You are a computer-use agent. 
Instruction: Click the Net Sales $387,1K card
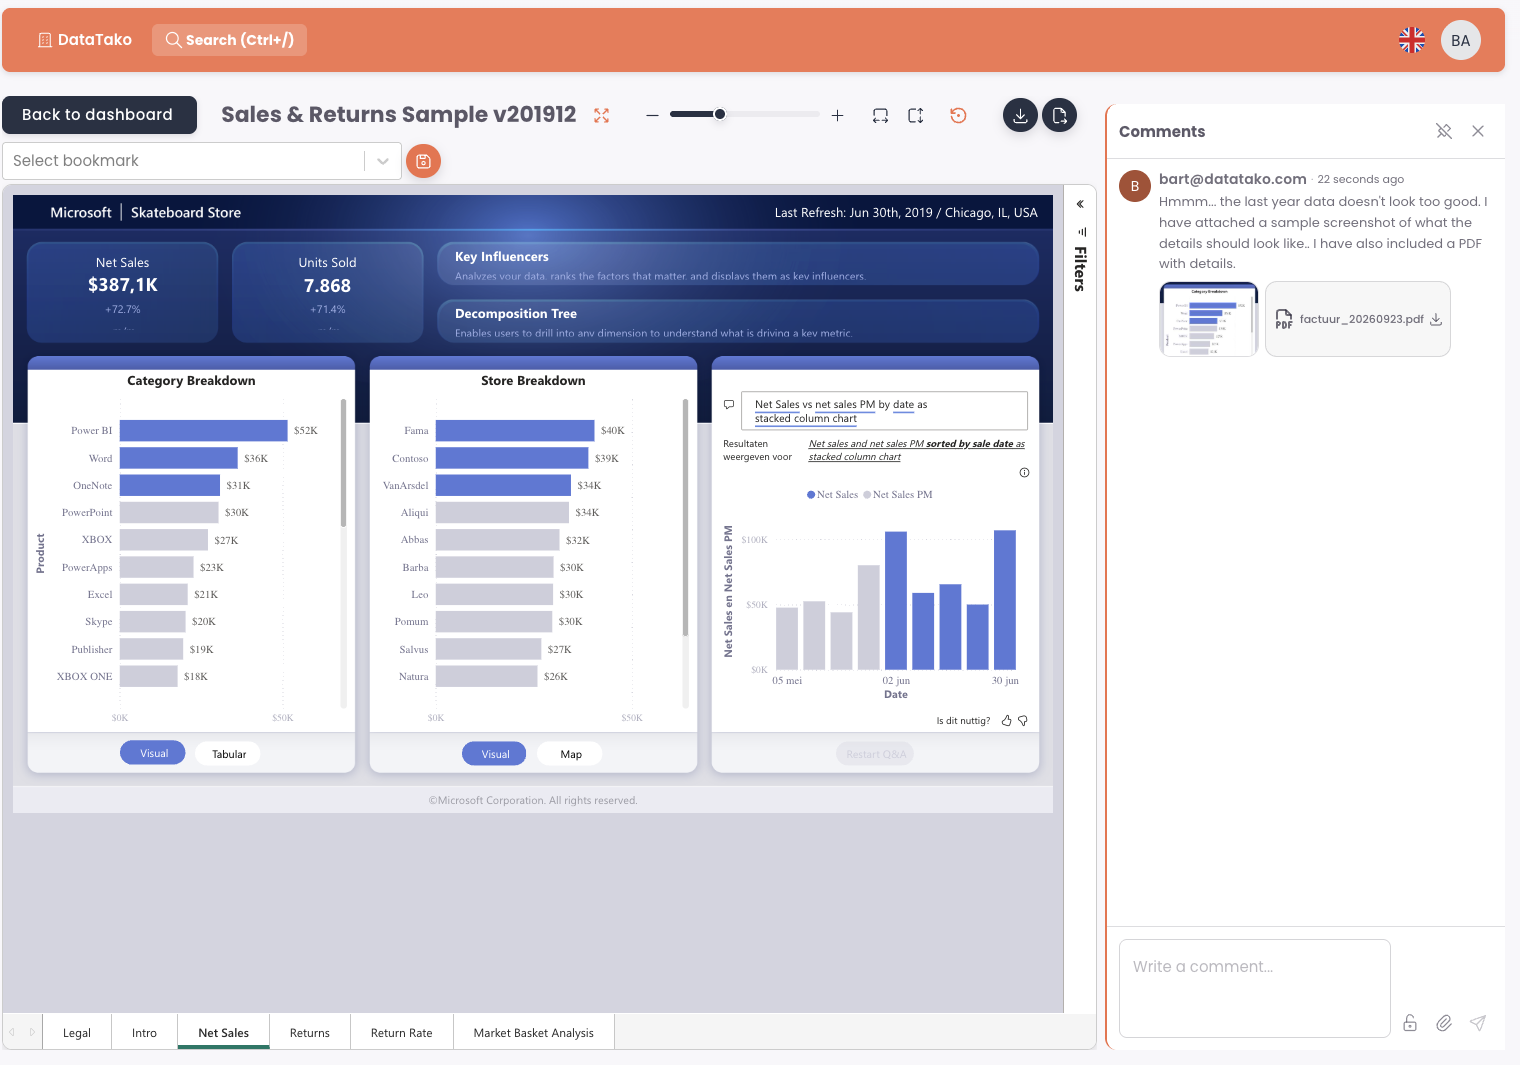click(123, 292)
